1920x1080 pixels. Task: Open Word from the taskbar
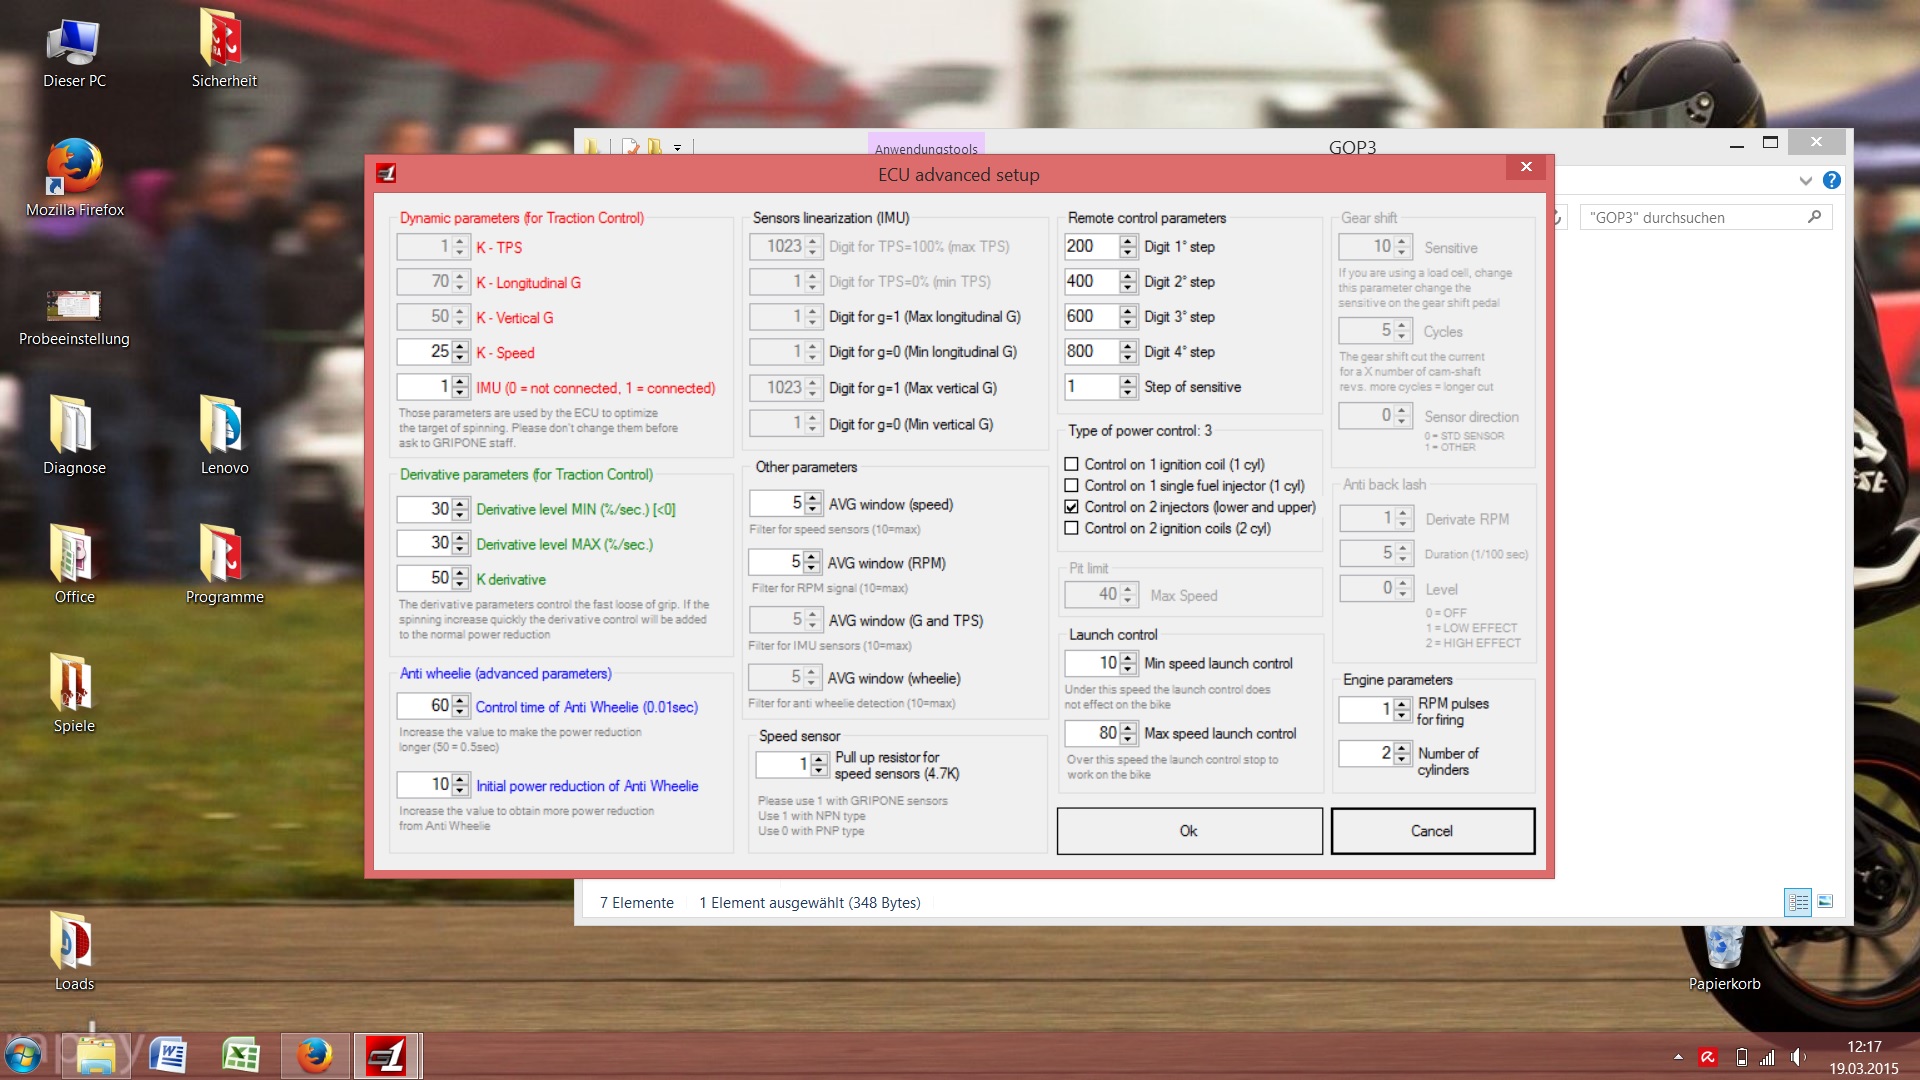coord(168,1056)
